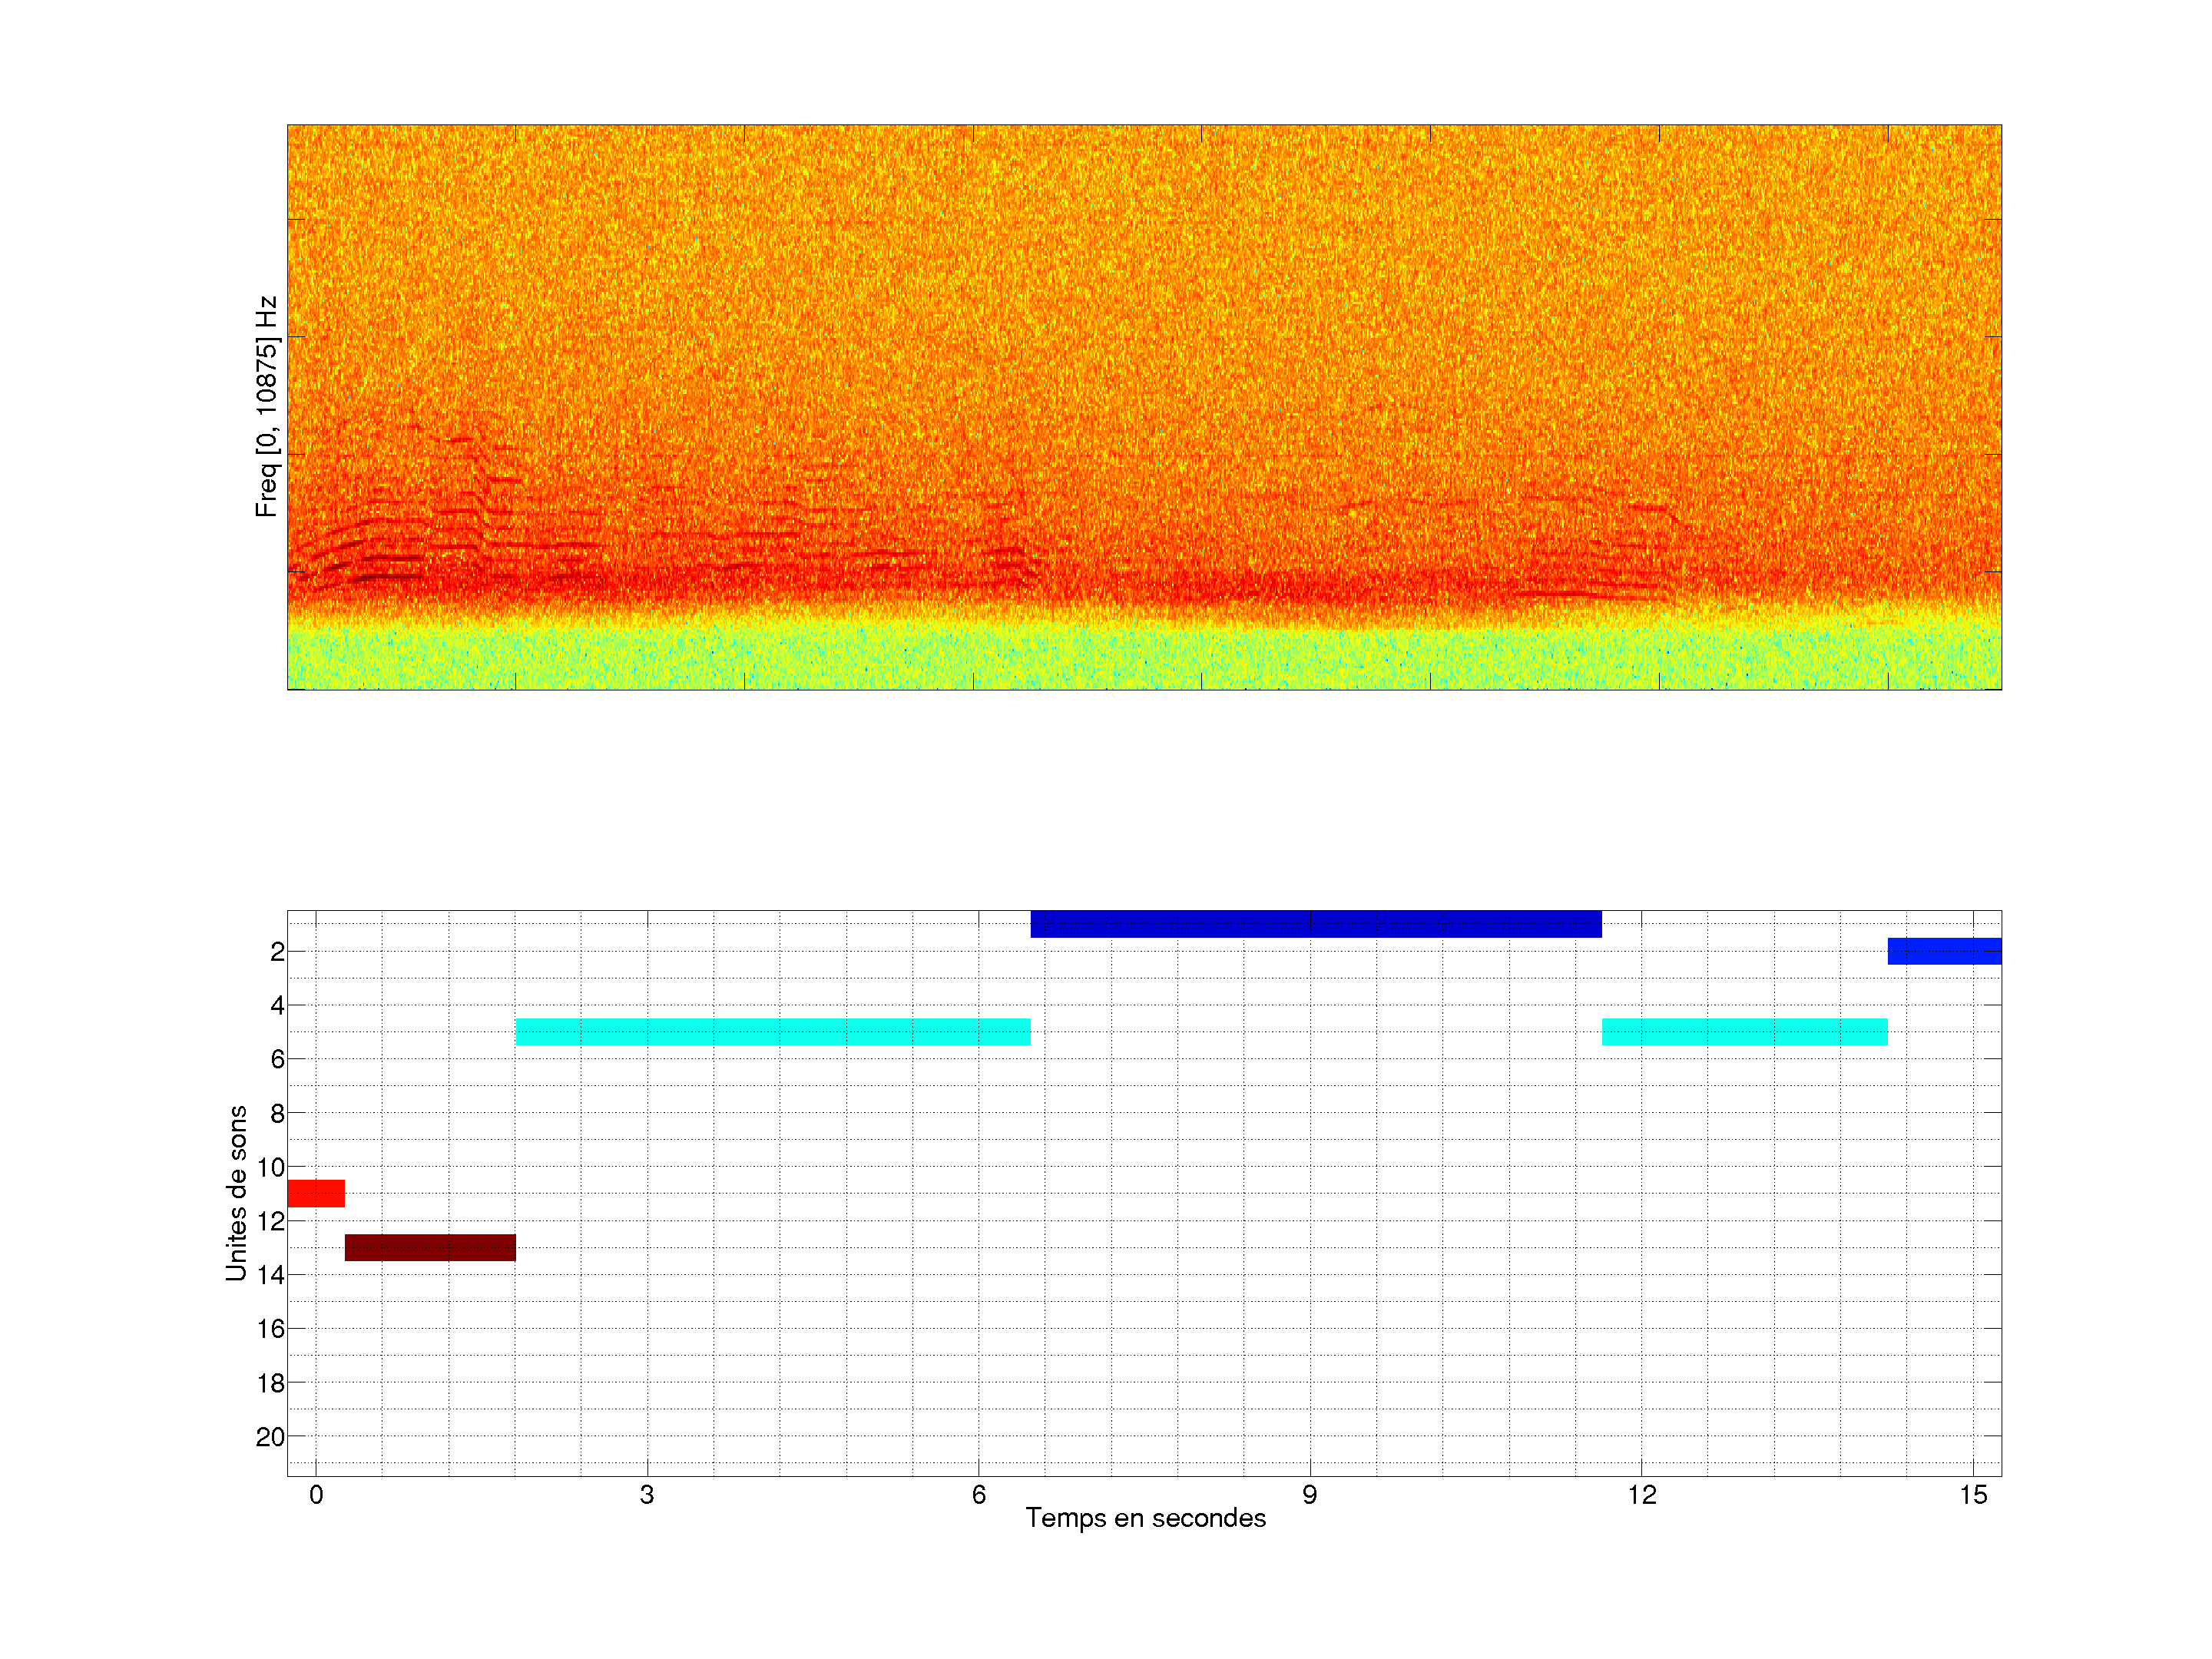2212x1659 pixels.
Task: Click the x-axis tick label 0
Action: (x=316, y=1495)
